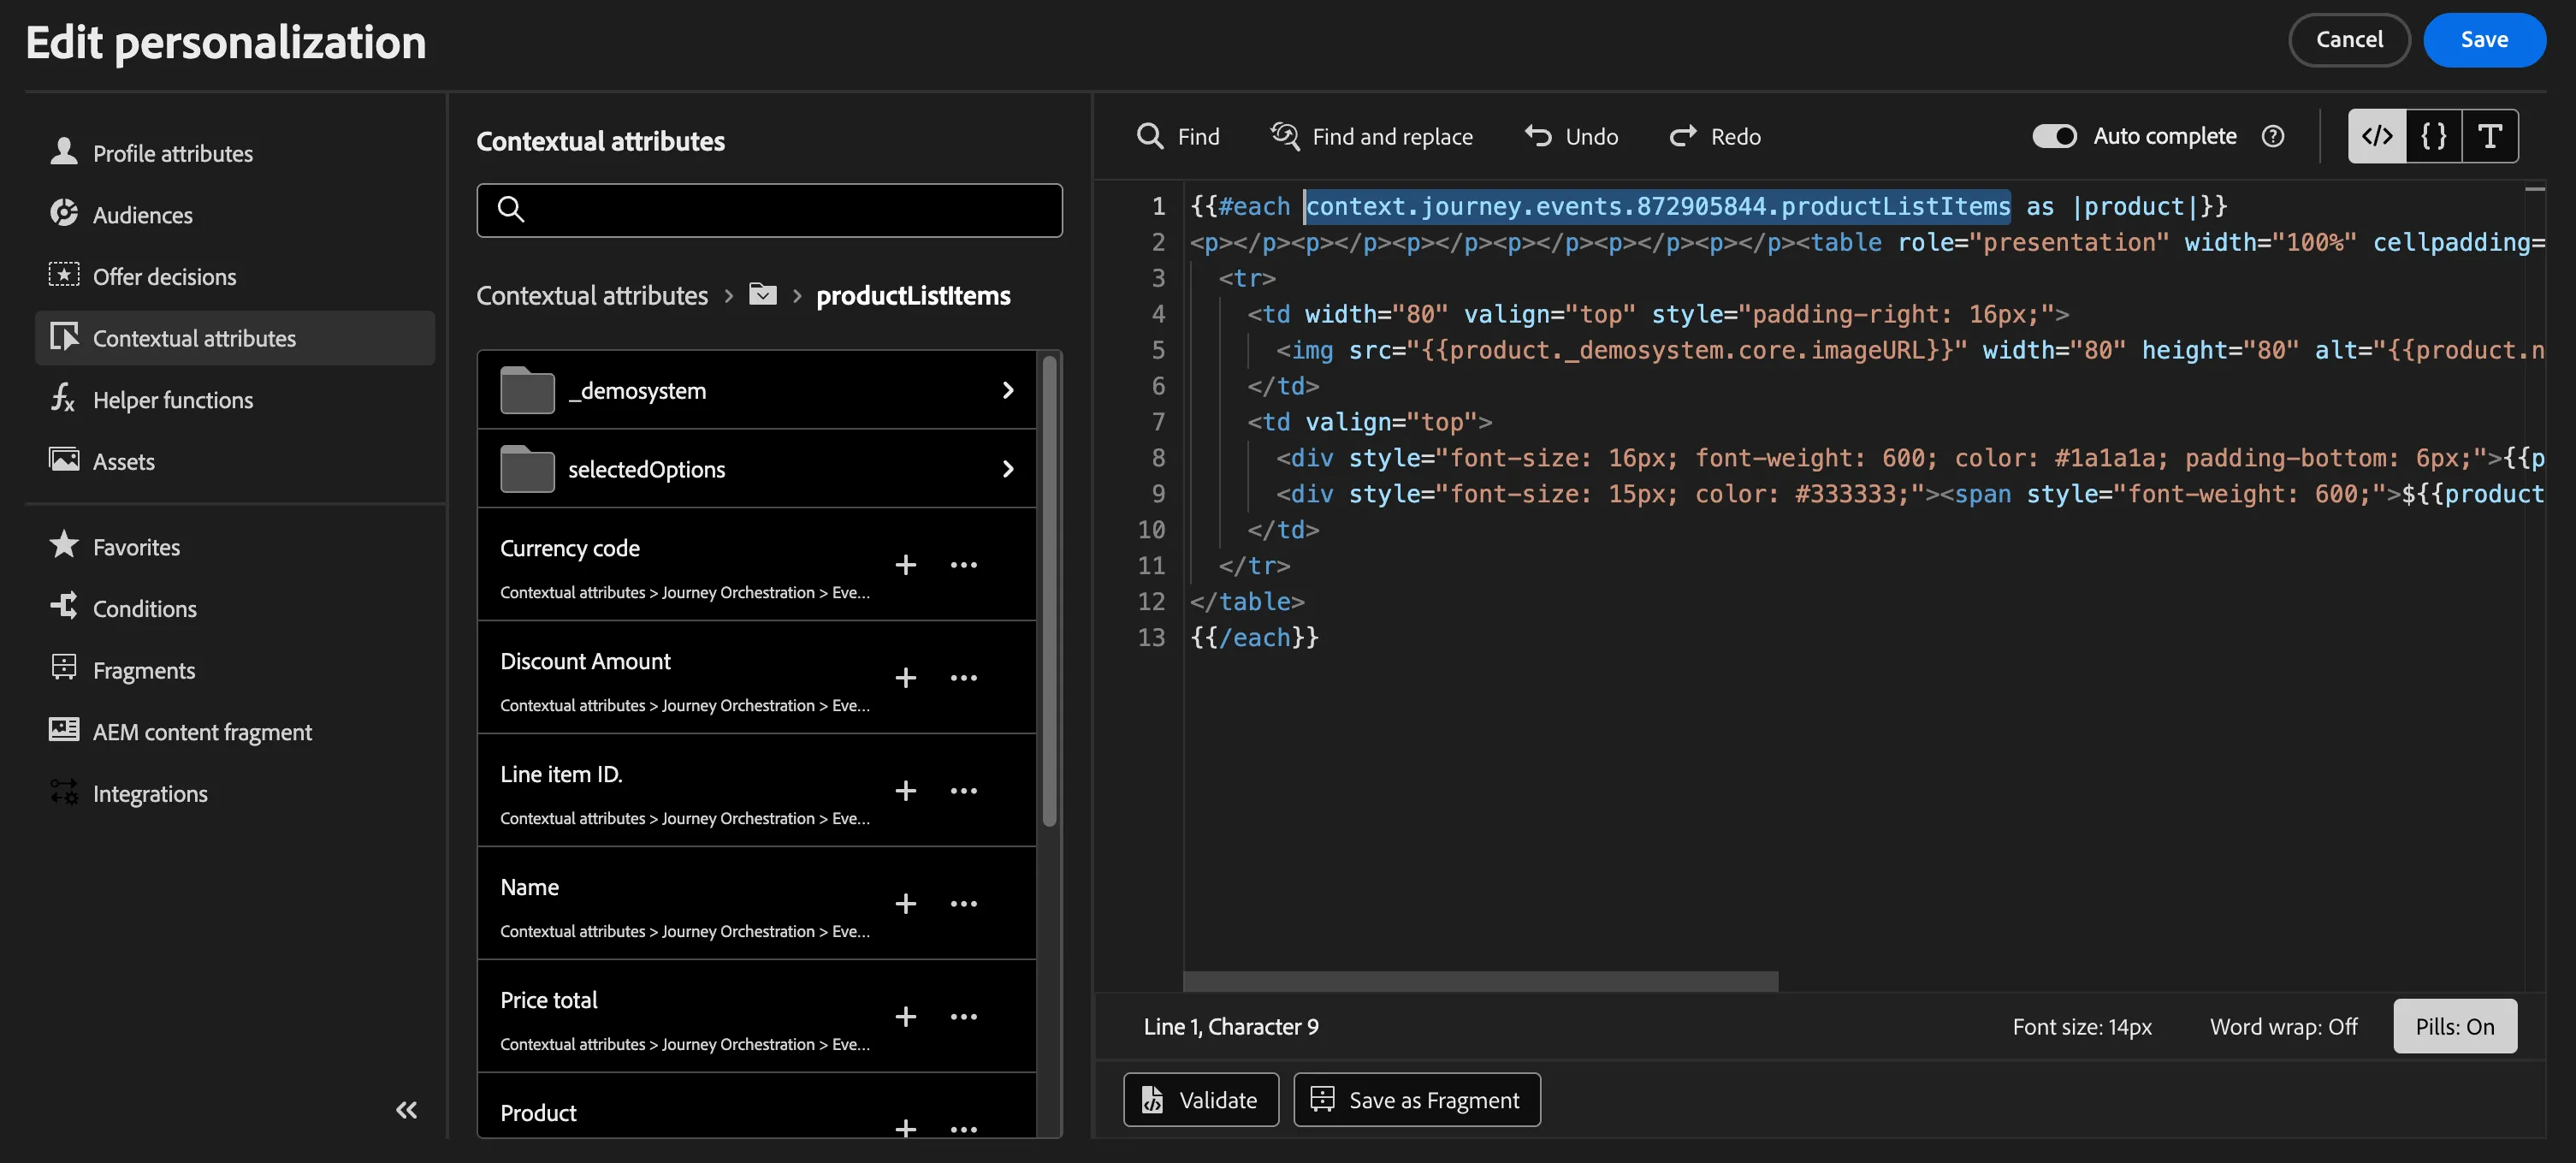Add Currency code with plus icon

(x=905, y=564)
